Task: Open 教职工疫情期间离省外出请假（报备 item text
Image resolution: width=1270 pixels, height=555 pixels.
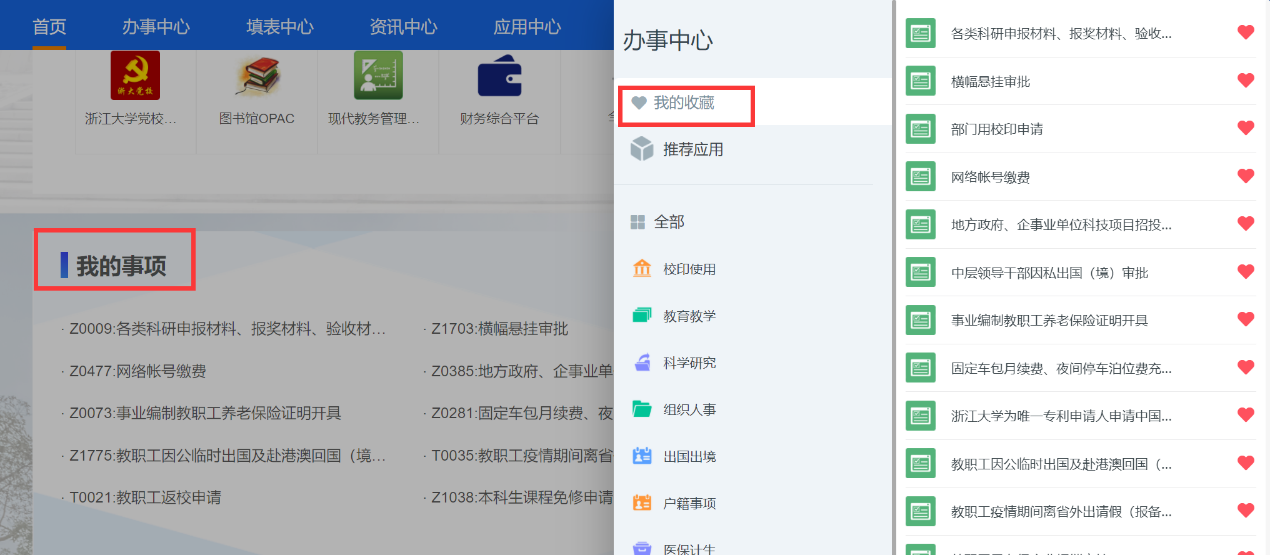Action: coord(1061,512)
